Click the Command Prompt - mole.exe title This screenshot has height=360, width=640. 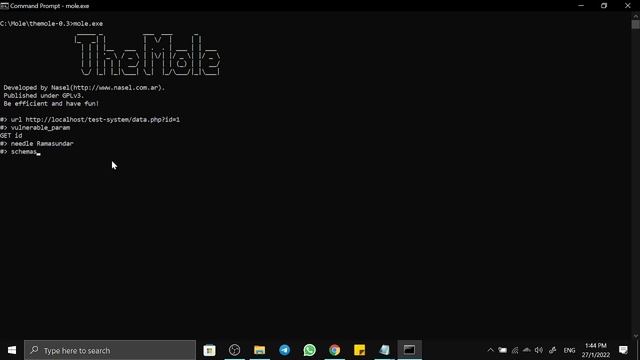click(49, 6)
